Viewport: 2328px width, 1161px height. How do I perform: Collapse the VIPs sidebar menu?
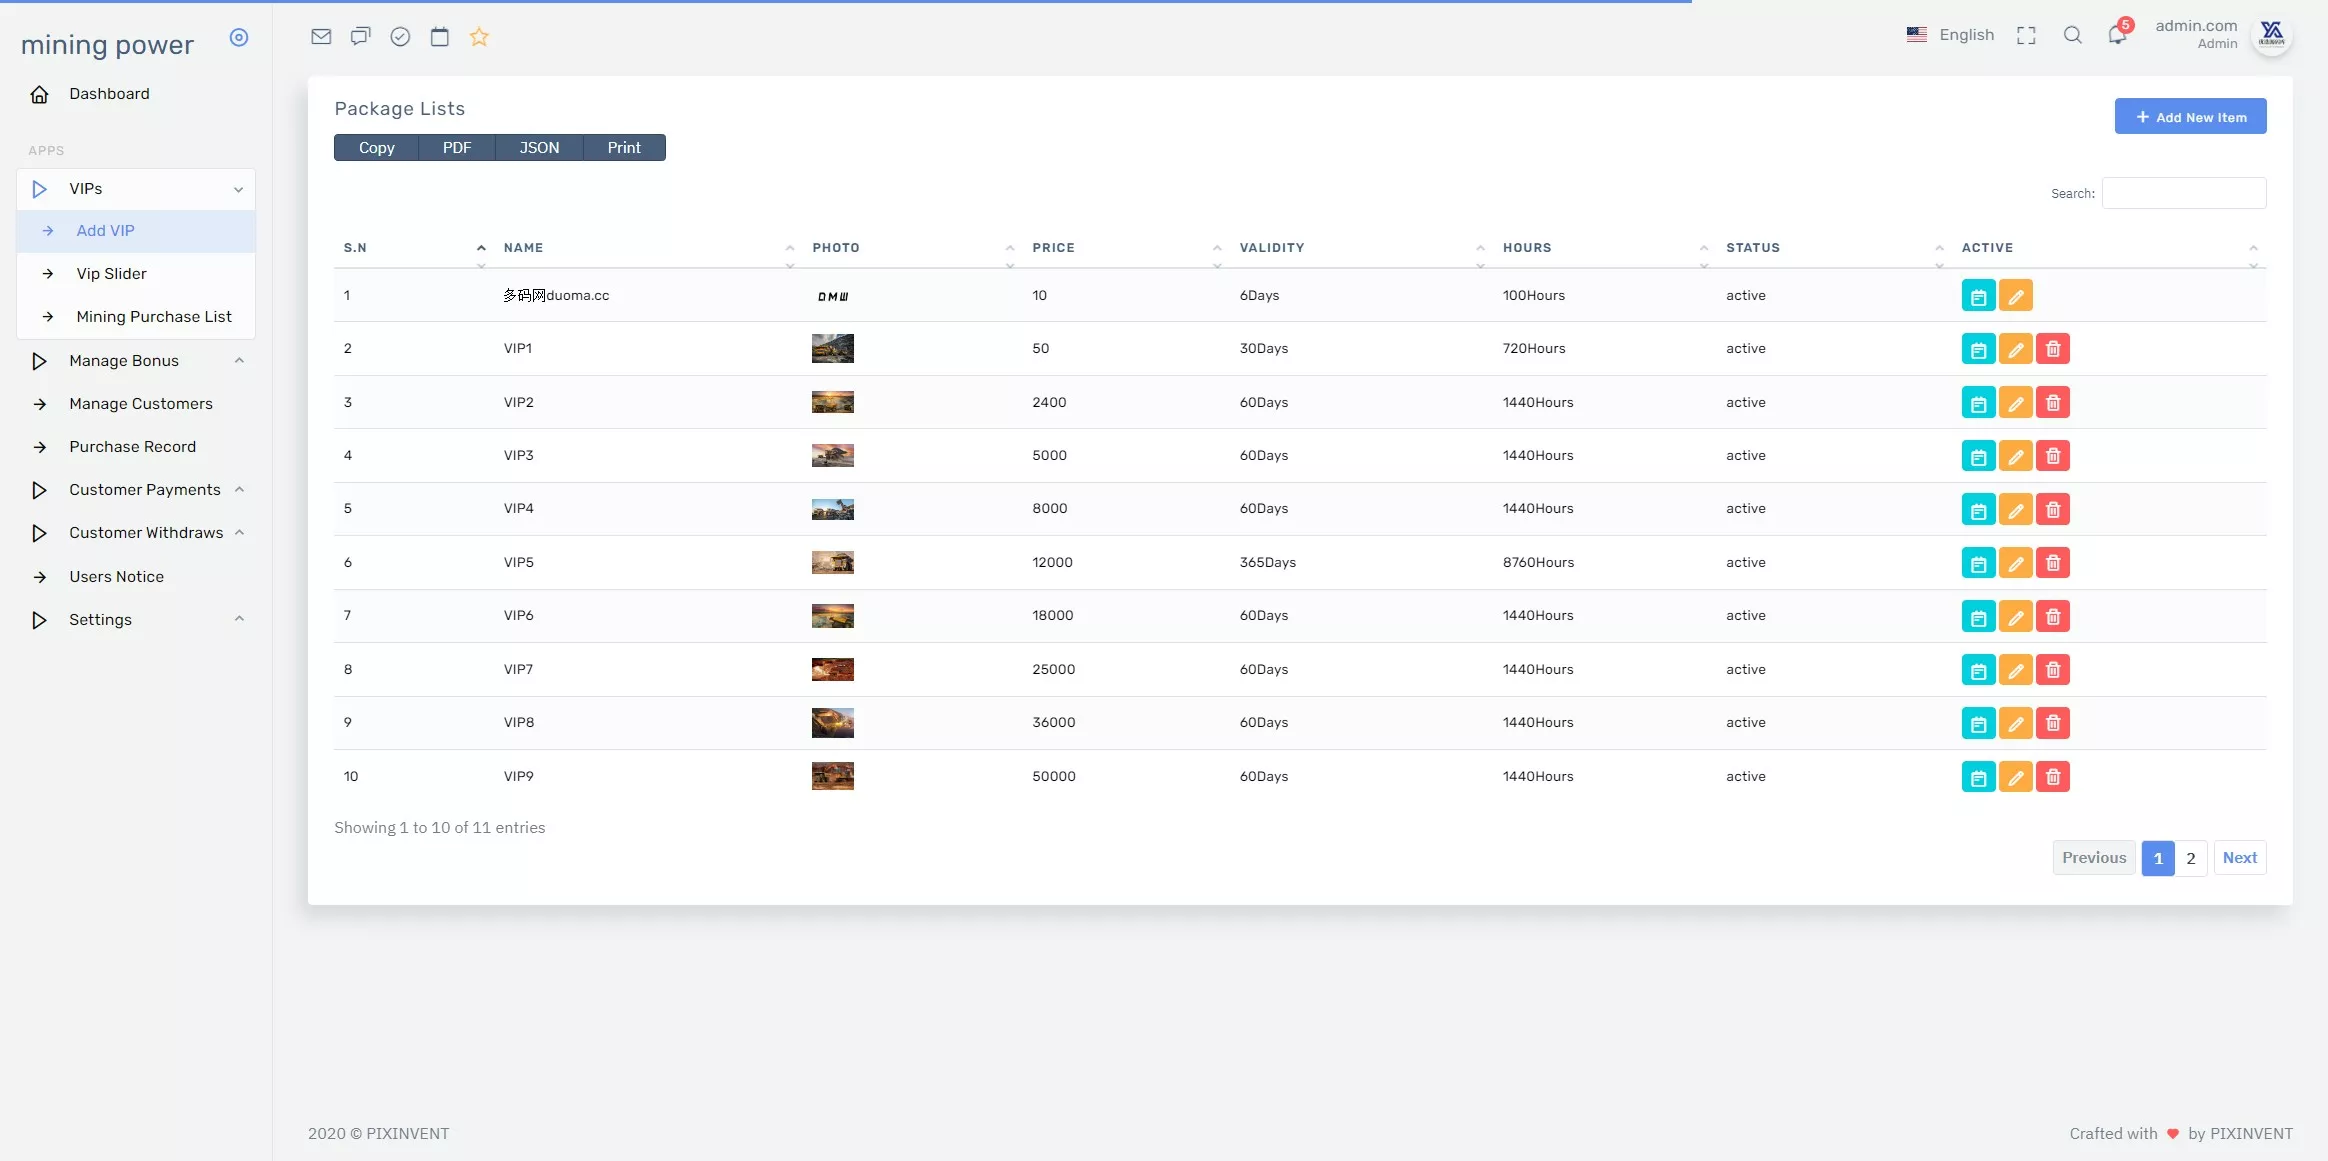[136, 189]
